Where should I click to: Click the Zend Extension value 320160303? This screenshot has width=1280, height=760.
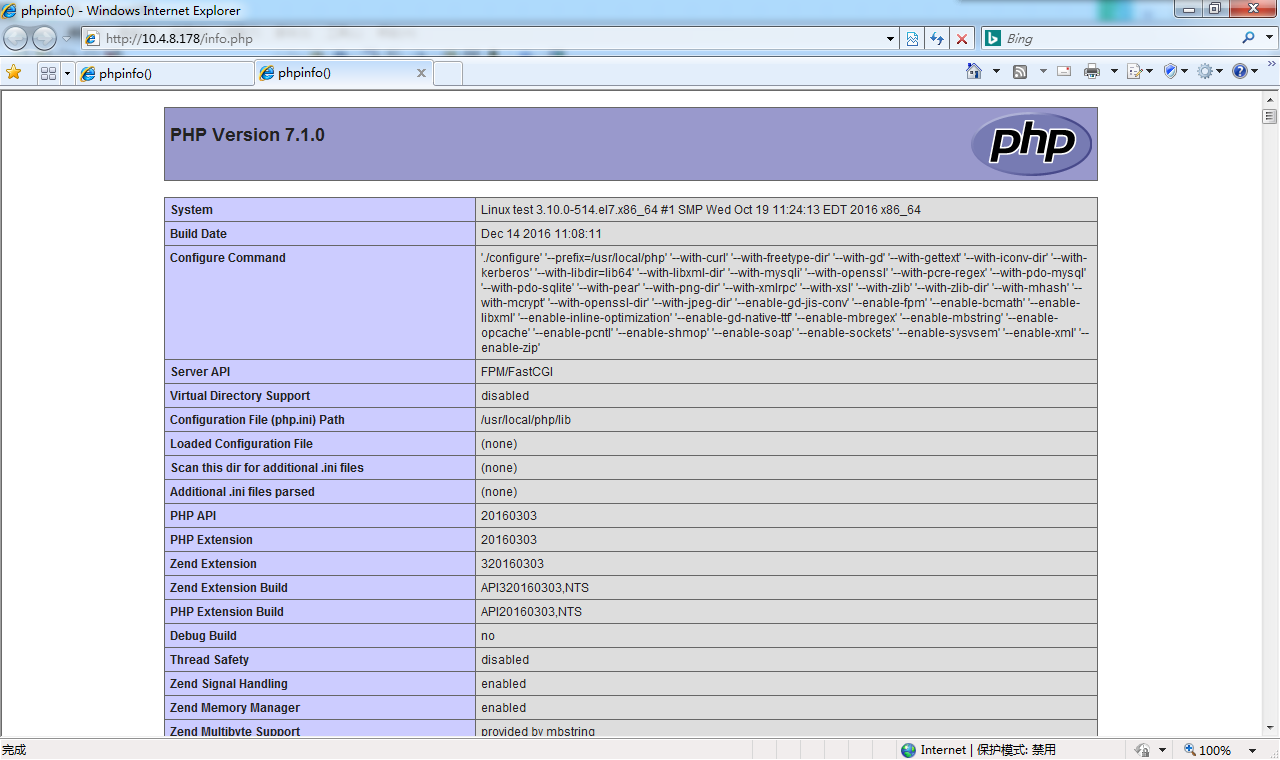pyautogui.click(x=512, y=564)
